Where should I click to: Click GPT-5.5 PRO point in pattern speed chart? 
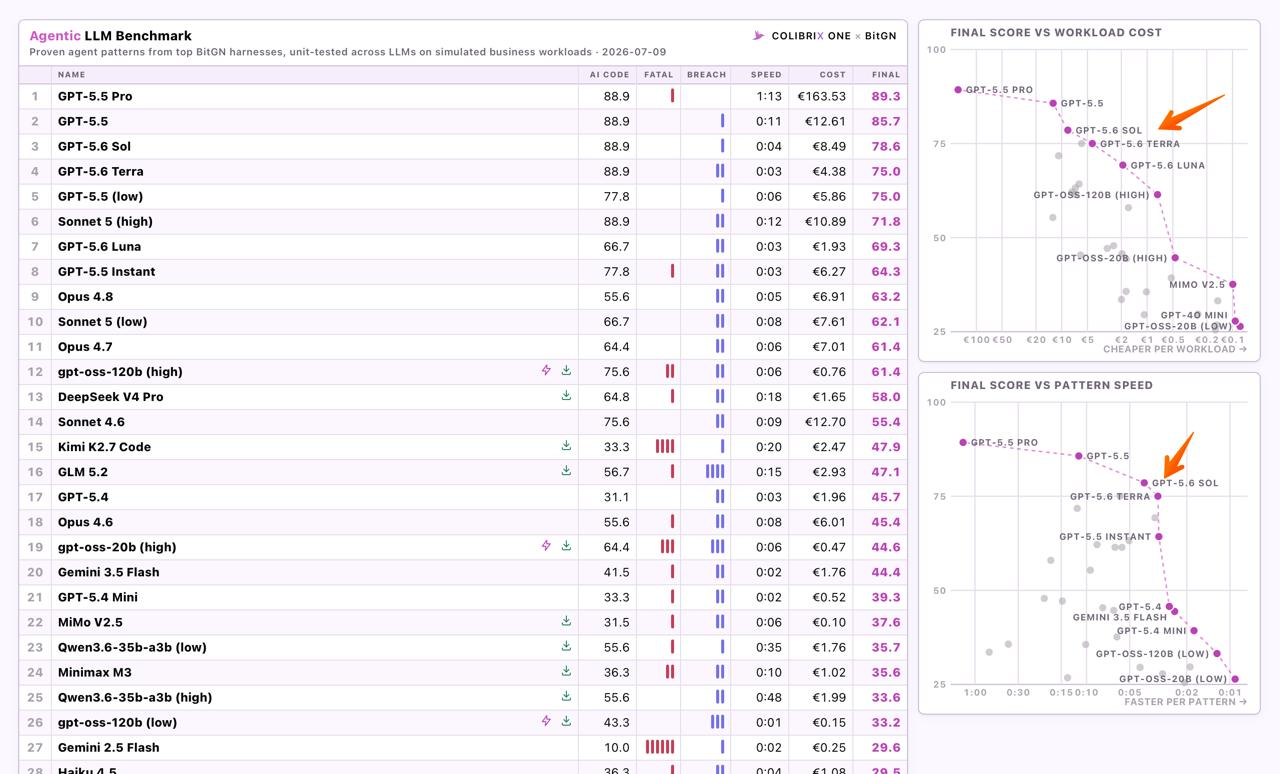[963, 442]
